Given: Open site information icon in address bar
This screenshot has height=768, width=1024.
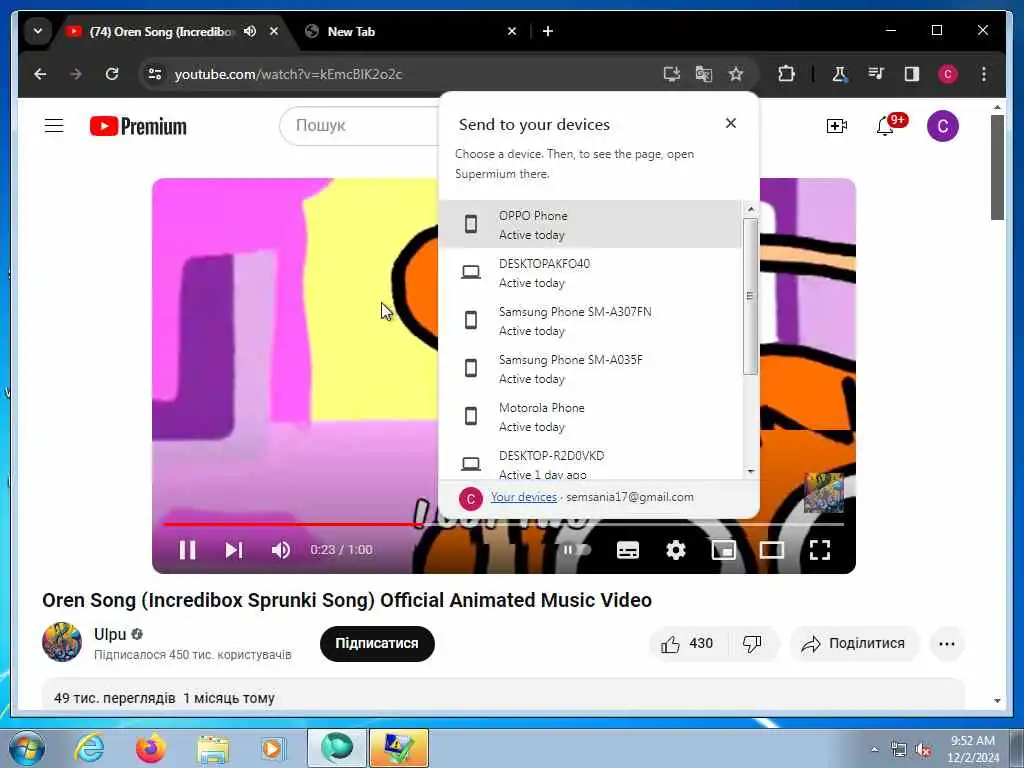Looking at the screenshot, I should click(x=155, y=74).
